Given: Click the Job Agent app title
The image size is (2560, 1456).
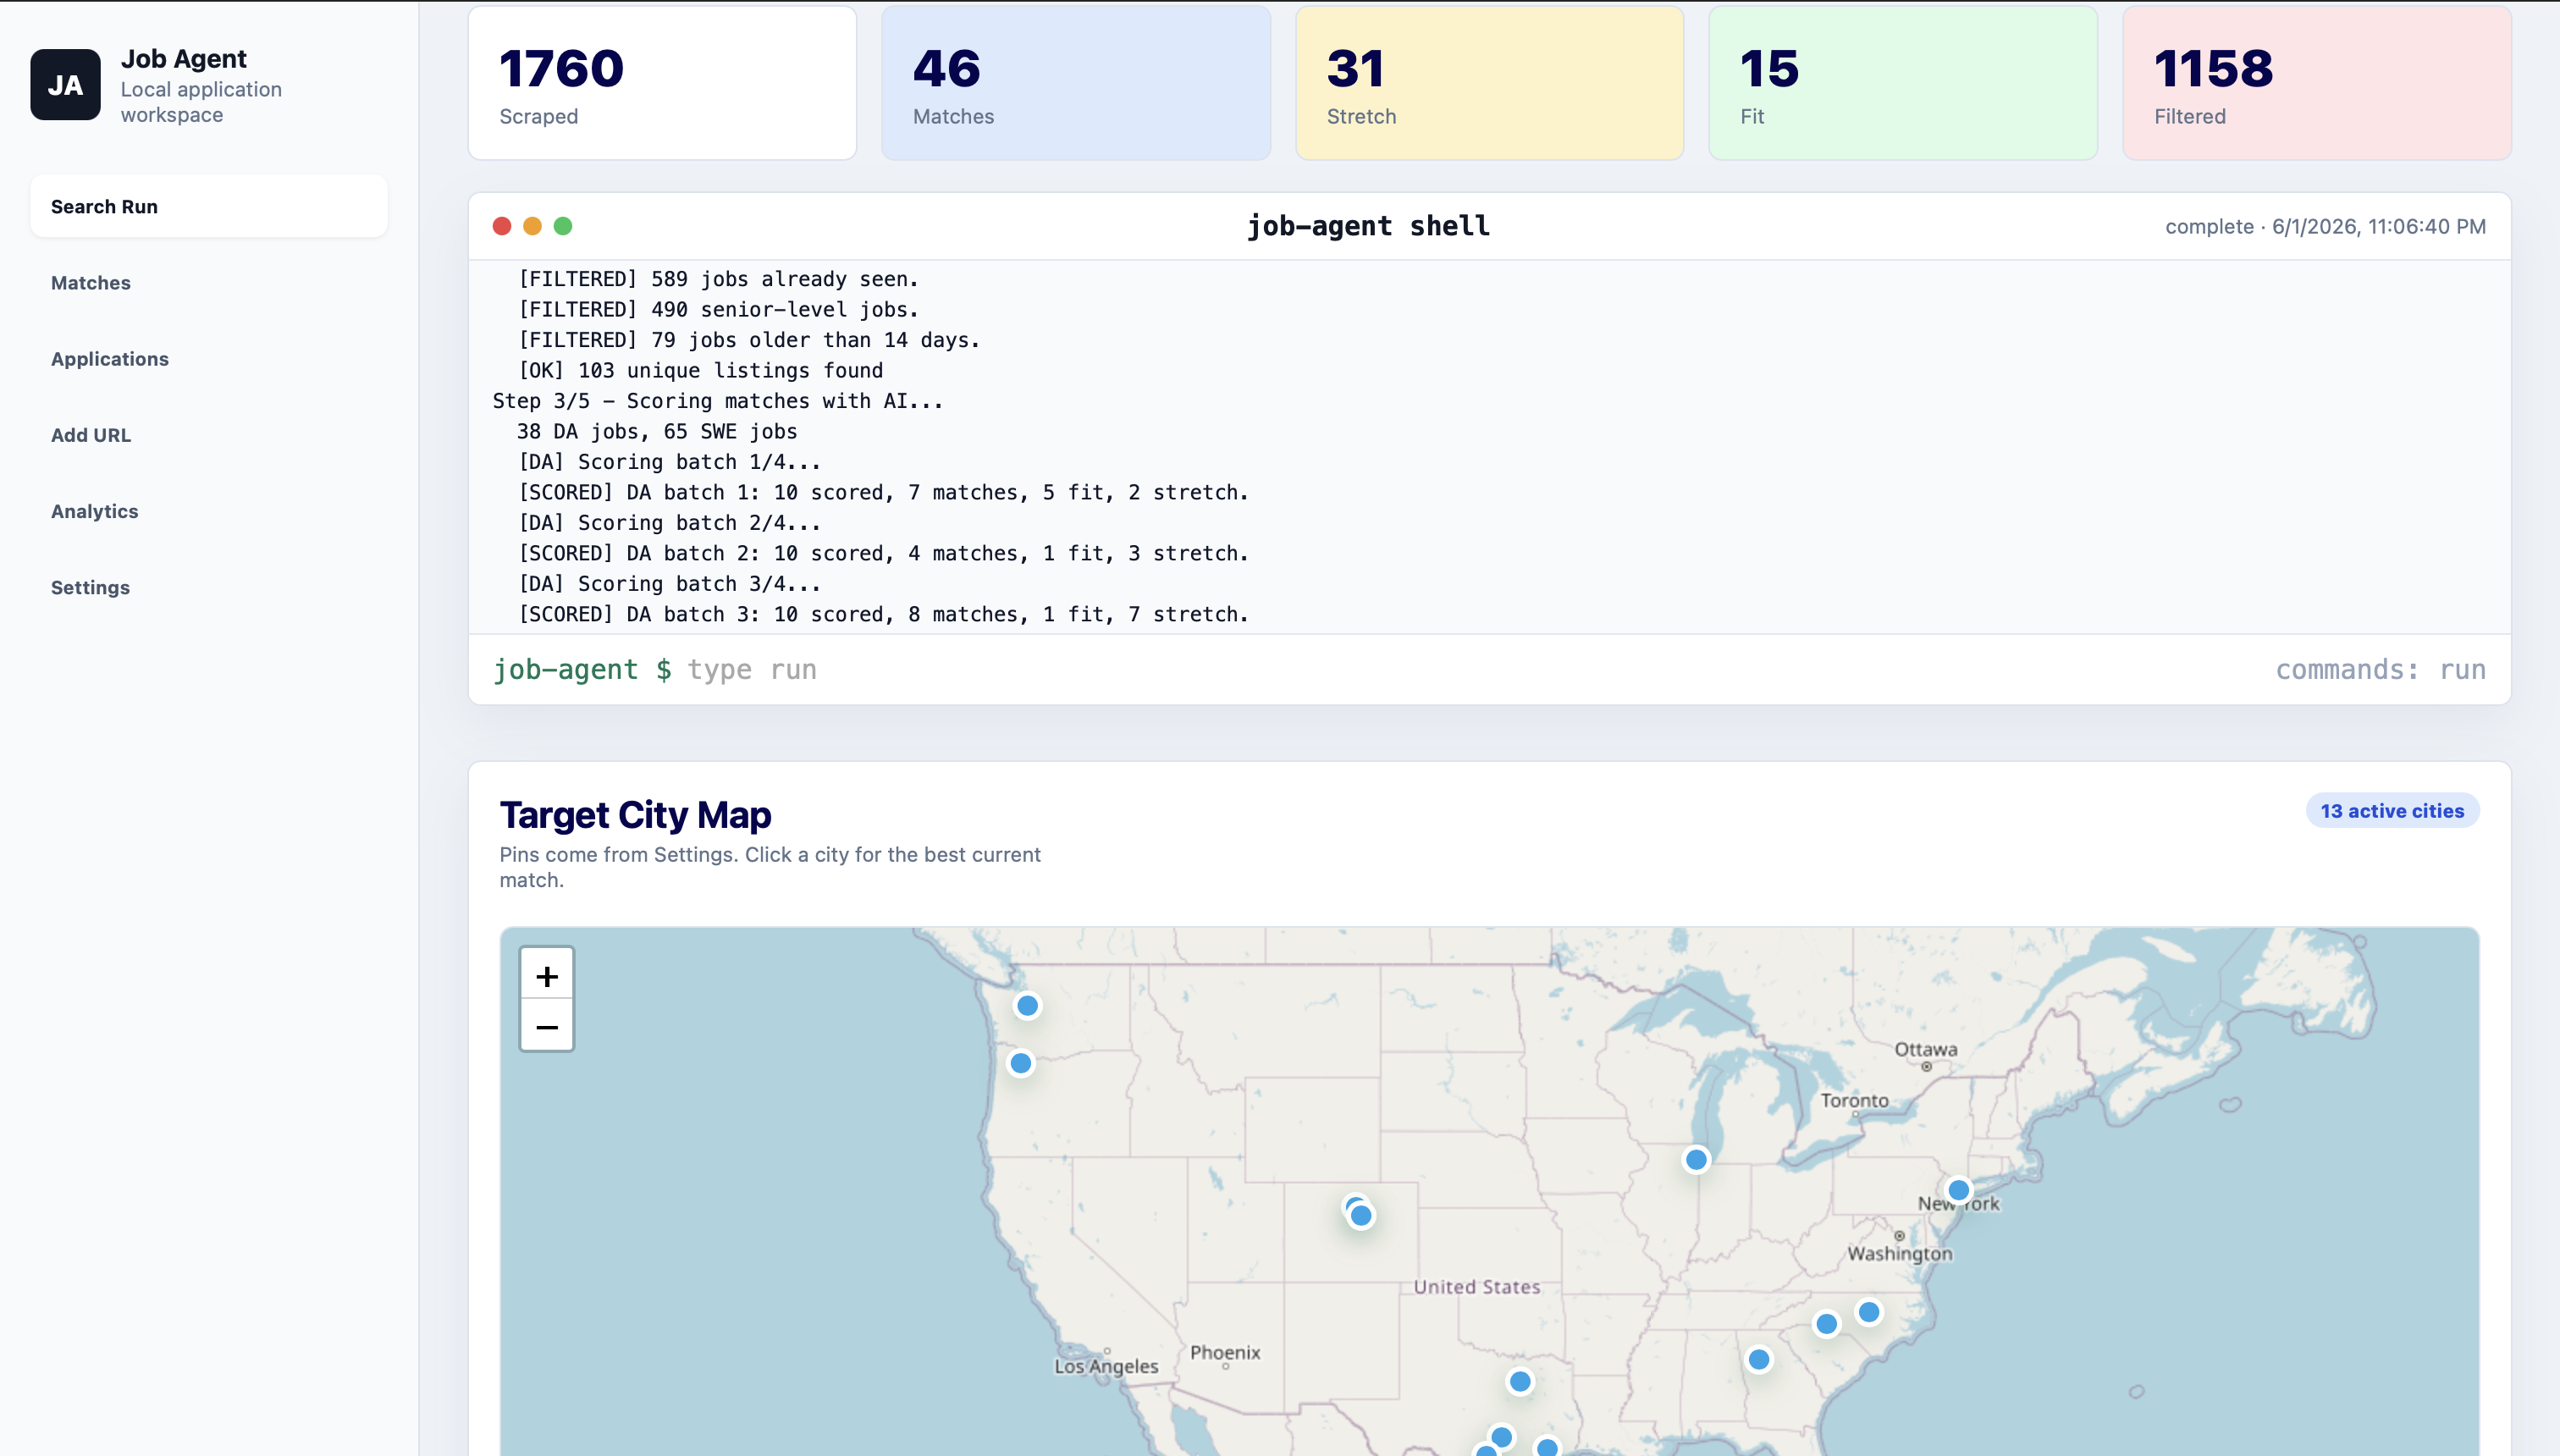Looking at the screenshot, I should click(184, 59).
